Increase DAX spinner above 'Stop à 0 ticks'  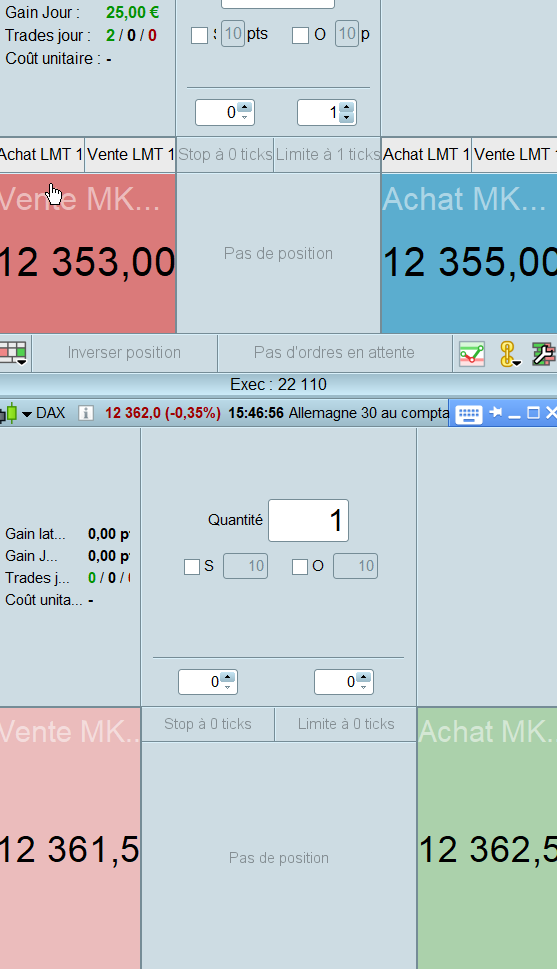pos(227,677)
